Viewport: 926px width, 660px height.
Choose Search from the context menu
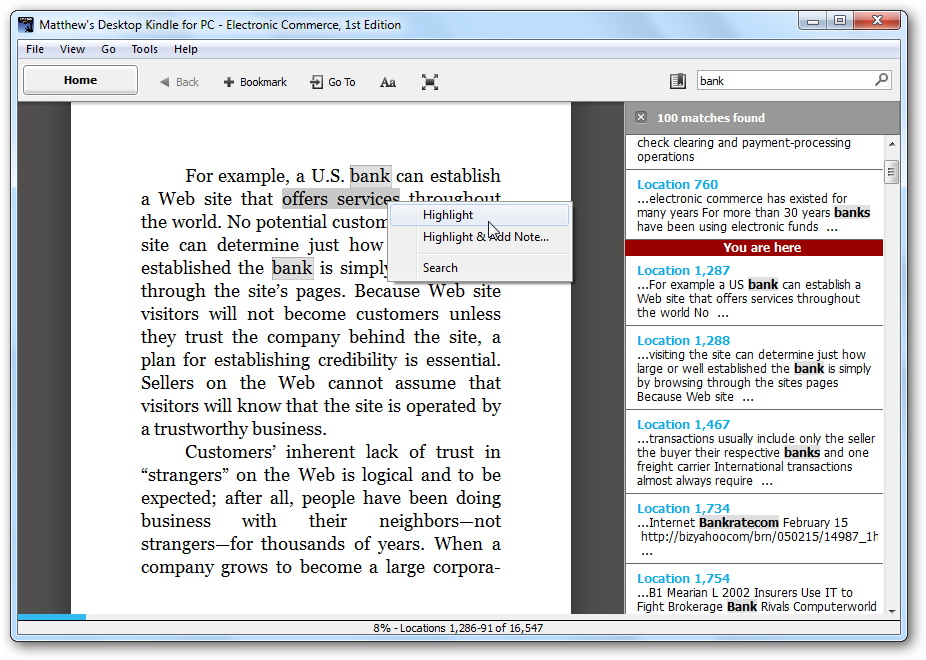[x=480, y=267]
